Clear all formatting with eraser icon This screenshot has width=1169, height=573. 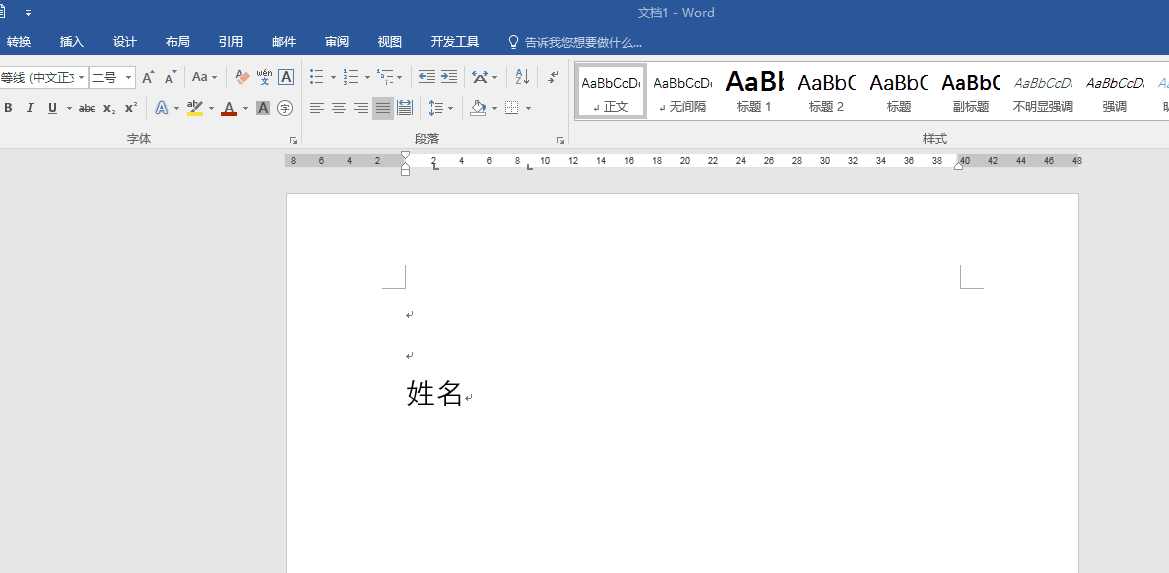click(x=242, y=77)
